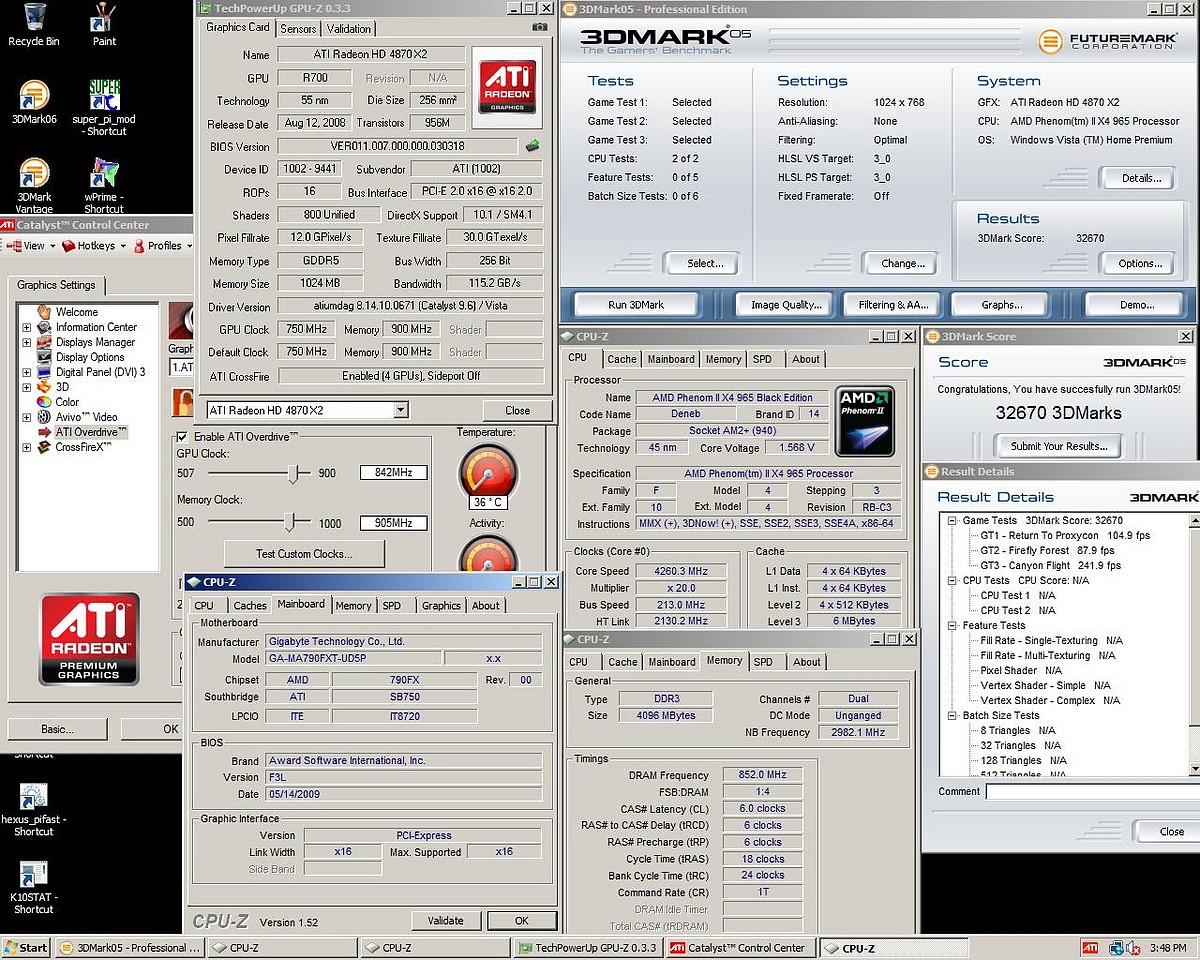Expand the 3D node in the Catalyst tree
This screenshot has width=1200, height=960.
(x=26, y=387)
